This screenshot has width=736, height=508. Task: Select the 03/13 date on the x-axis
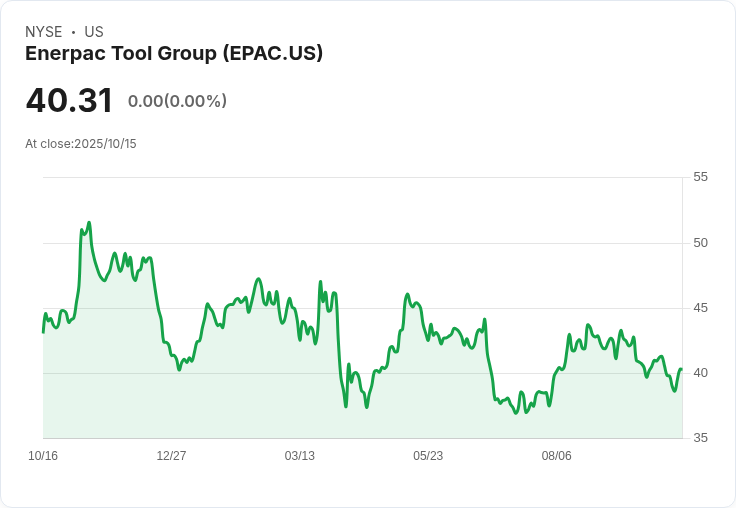pyautogui.click(x=300, y=456)
